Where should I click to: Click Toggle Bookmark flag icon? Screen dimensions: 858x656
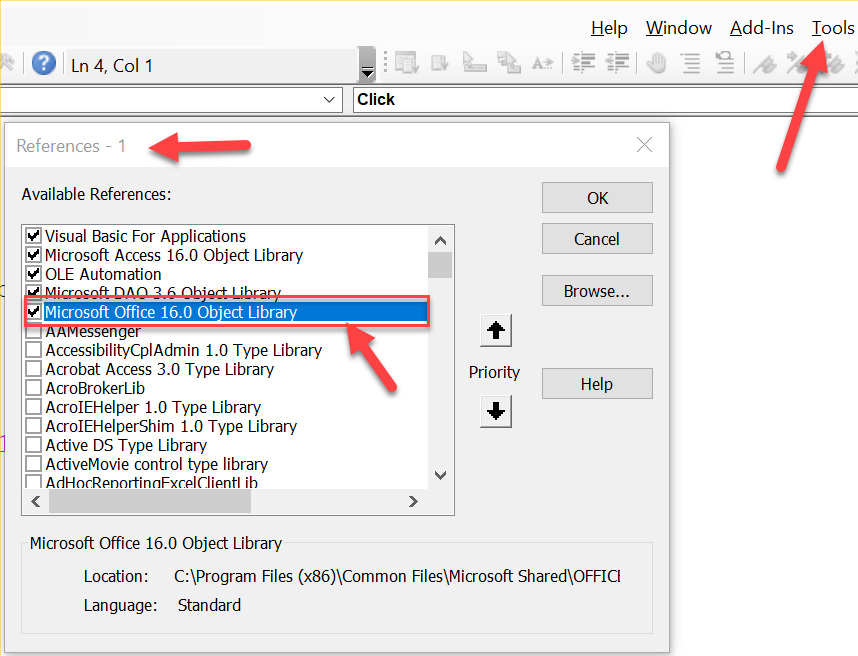(765, 63)
